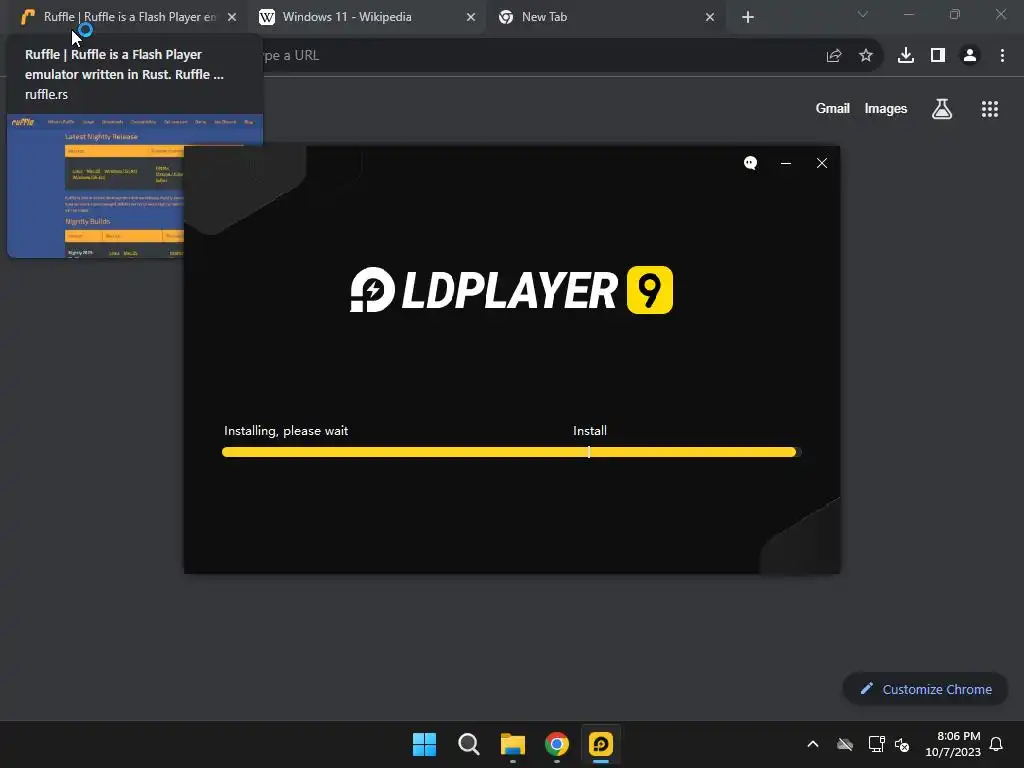
Task: Open the notifications bell icon
Action: 996,744
